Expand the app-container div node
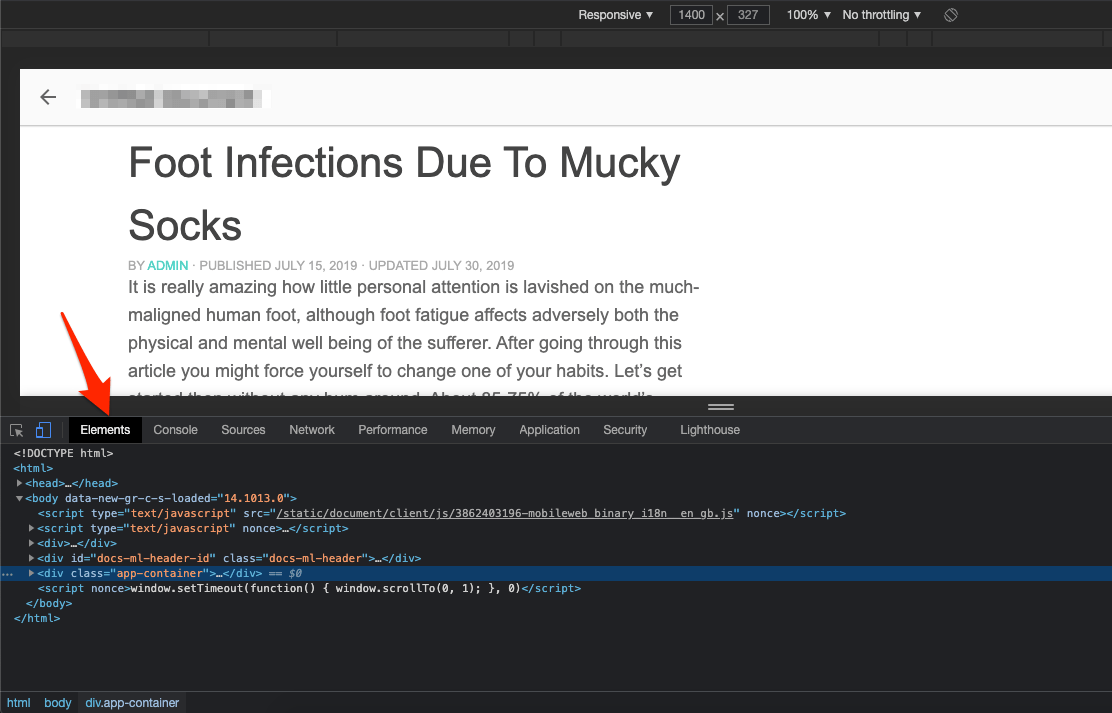The image size is (1112, 713). (x=31, y=573)
